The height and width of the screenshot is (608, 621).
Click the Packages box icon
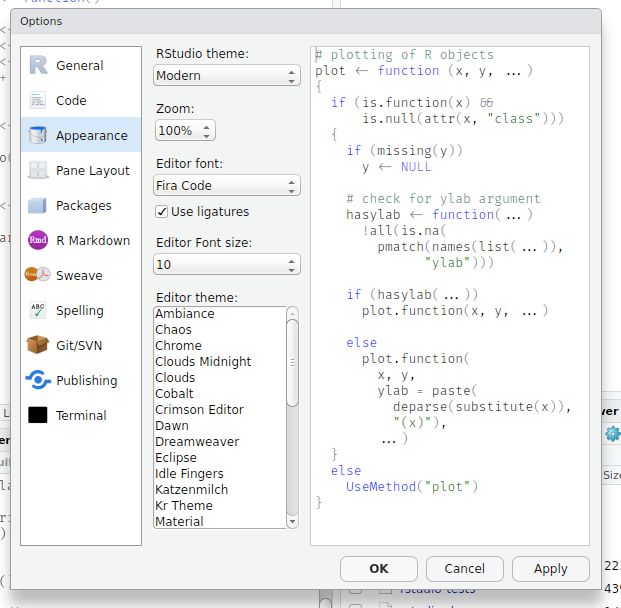point(38,205)
